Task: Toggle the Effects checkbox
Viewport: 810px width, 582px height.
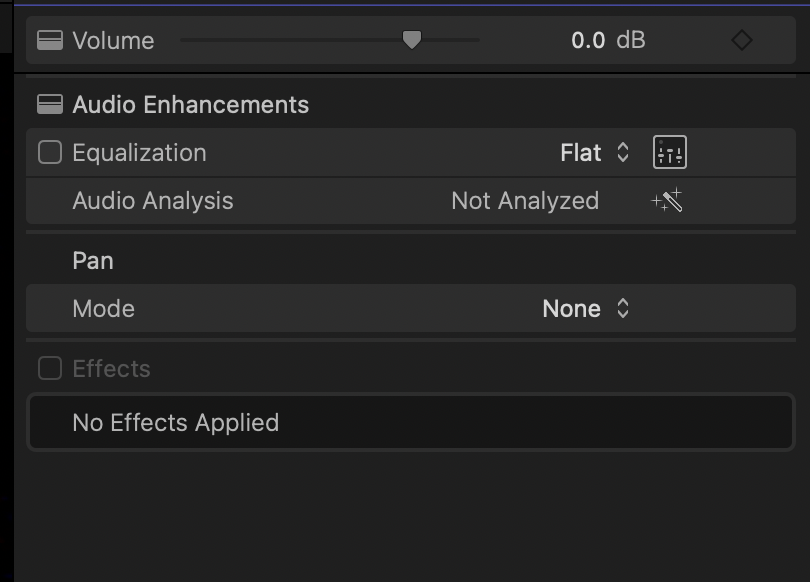Action: tap(49, 369)
